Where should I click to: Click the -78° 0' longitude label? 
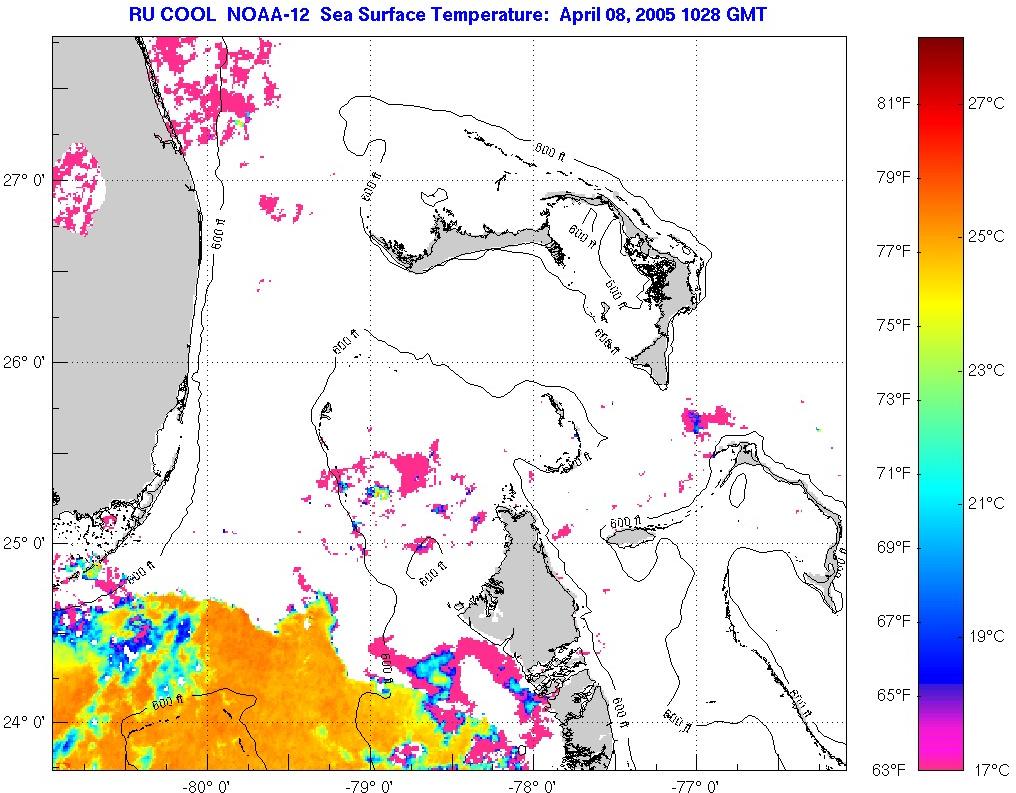(x=532, y=785)
